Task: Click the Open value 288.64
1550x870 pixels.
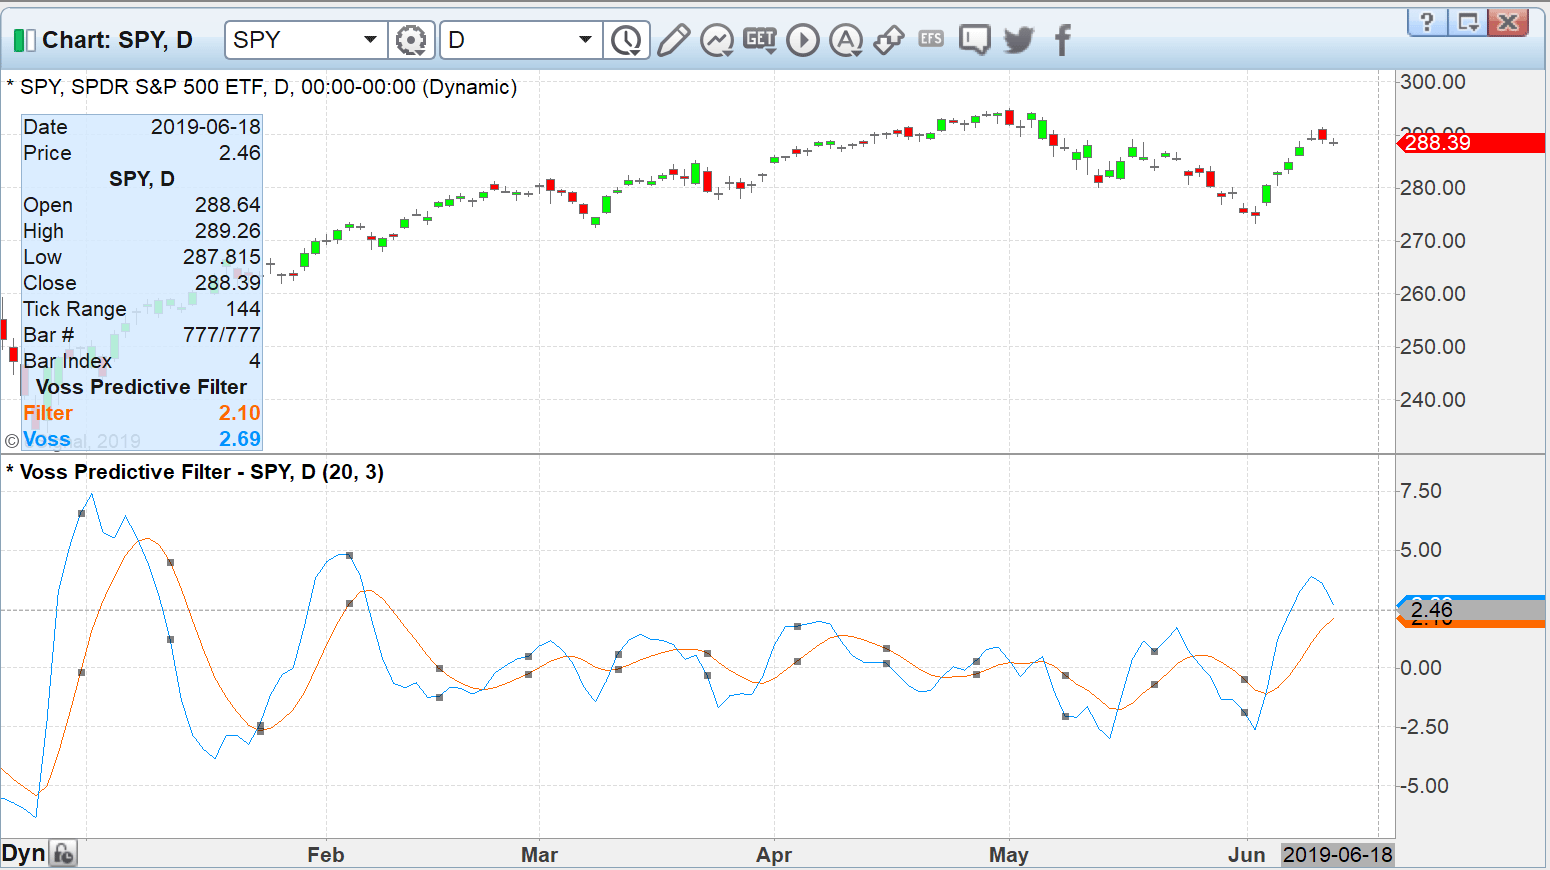Action: click(227, 205)
